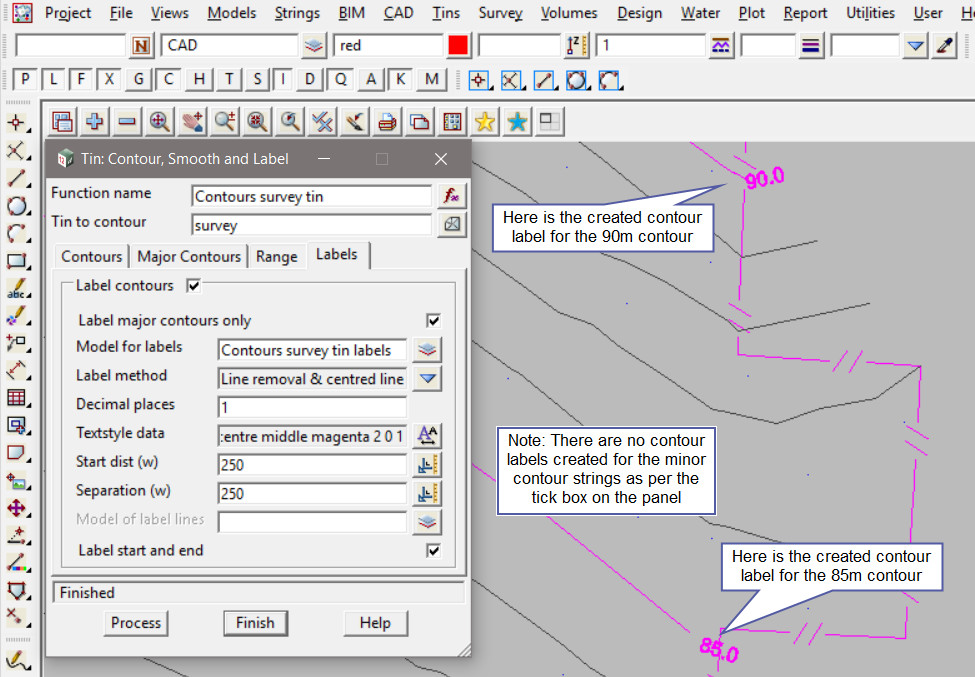Click the Tin to contour field
The width and height of the screenshot is (975, 677).
pos(312,225)
